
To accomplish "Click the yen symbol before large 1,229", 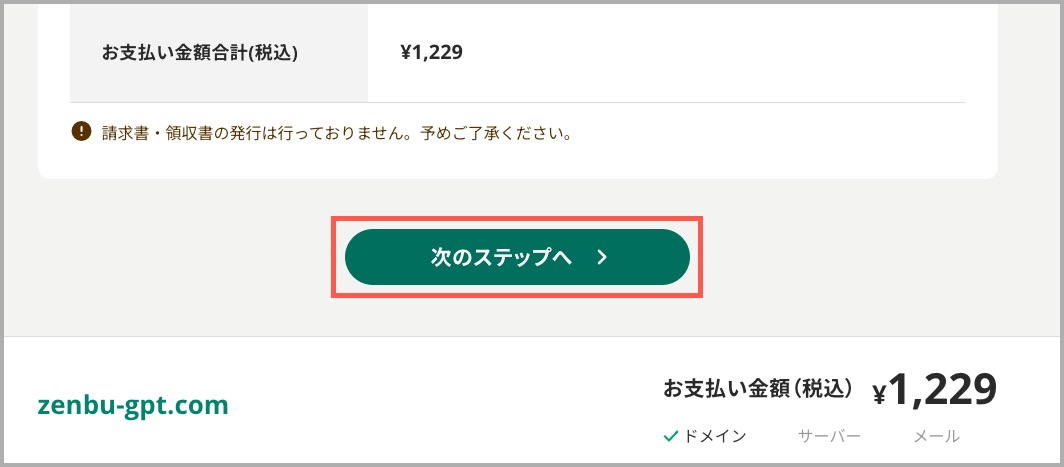I will tap(879, 394).
